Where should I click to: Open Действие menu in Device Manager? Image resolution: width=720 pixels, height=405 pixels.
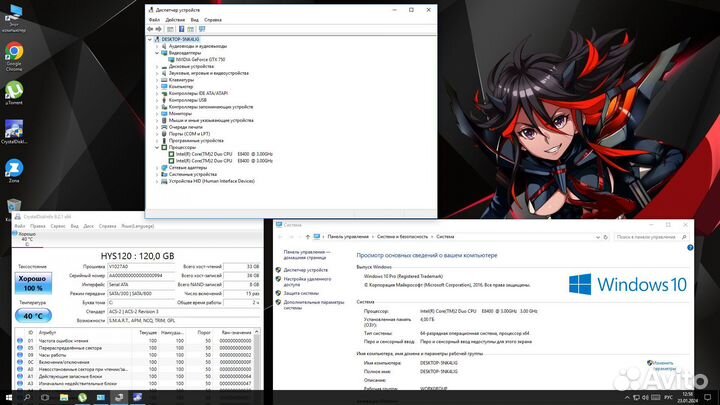click(173, 19)
